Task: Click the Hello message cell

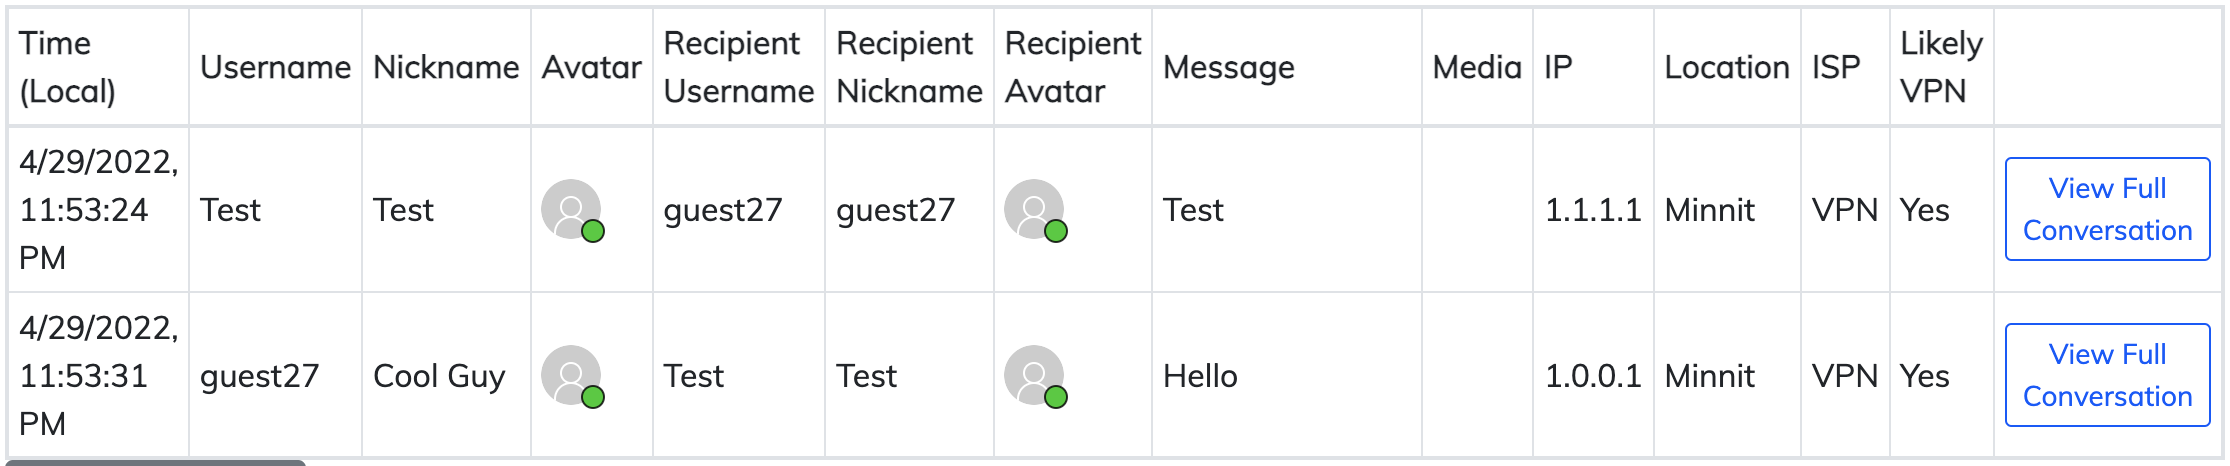Action: 1200,376
